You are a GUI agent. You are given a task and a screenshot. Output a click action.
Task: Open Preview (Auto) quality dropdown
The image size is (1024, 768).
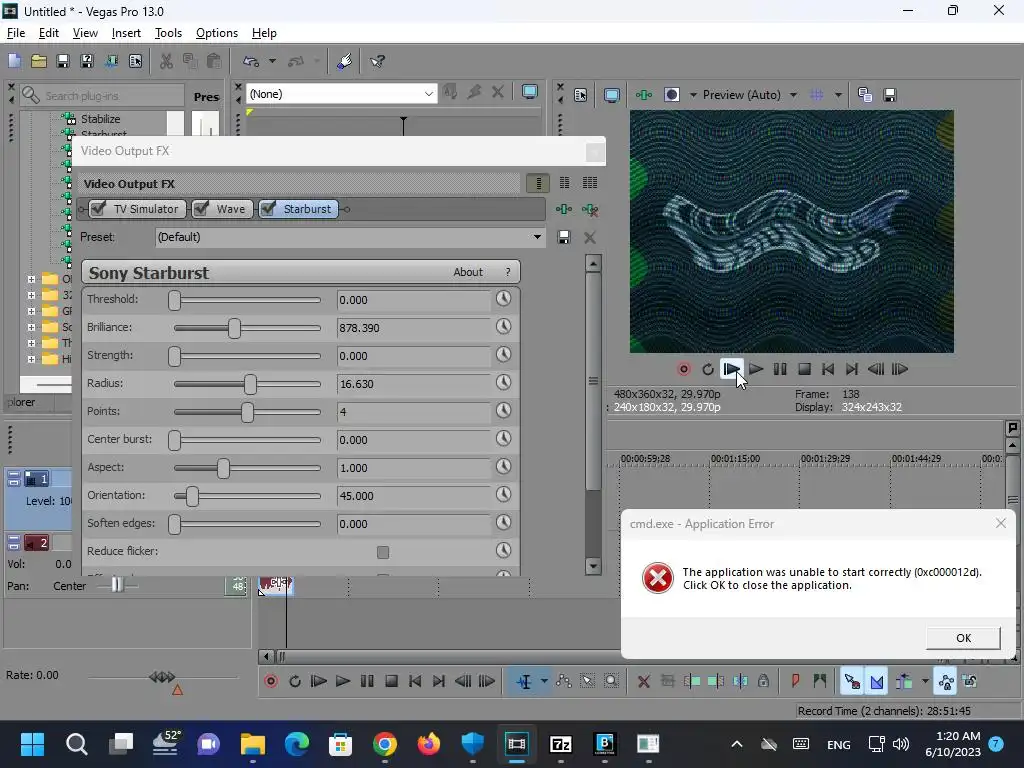point(793,95)
